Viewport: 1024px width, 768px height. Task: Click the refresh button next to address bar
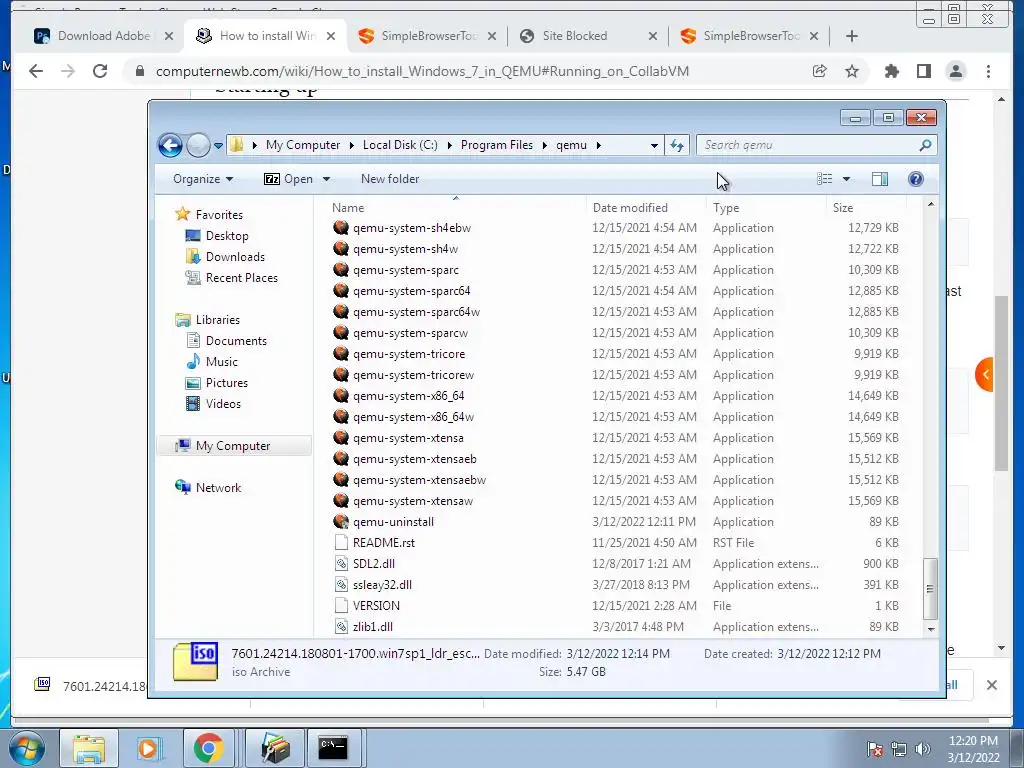tap(677, 145)
